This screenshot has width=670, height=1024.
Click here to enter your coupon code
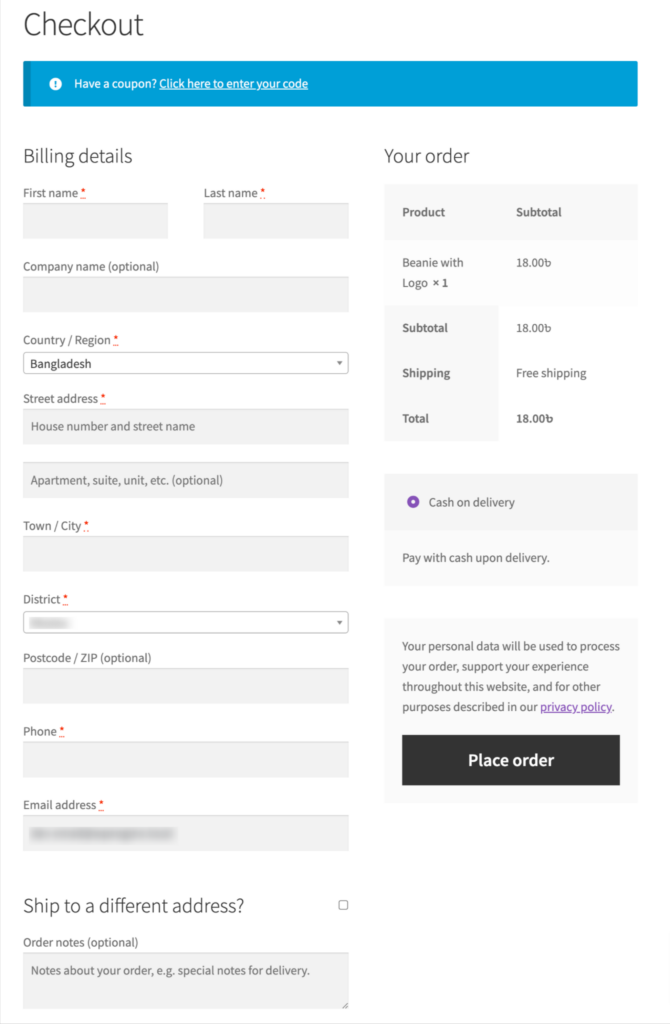point(233,84)
